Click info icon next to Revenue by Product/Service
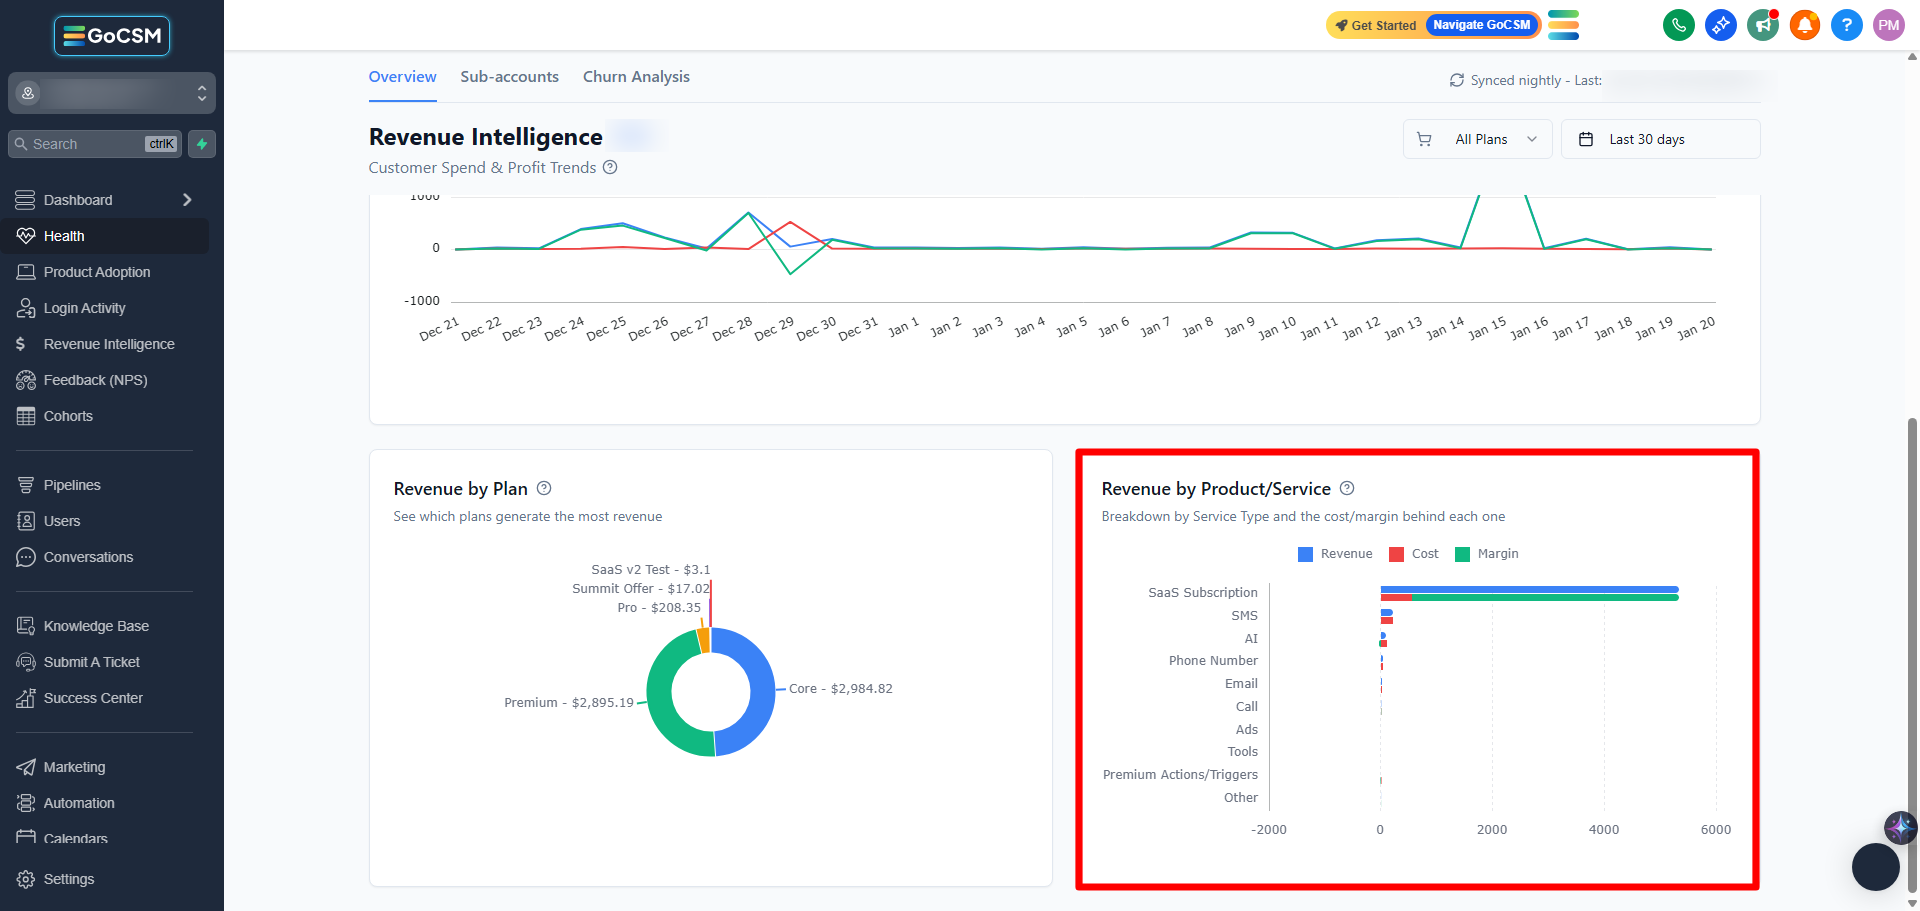 tap(1347, 488)
